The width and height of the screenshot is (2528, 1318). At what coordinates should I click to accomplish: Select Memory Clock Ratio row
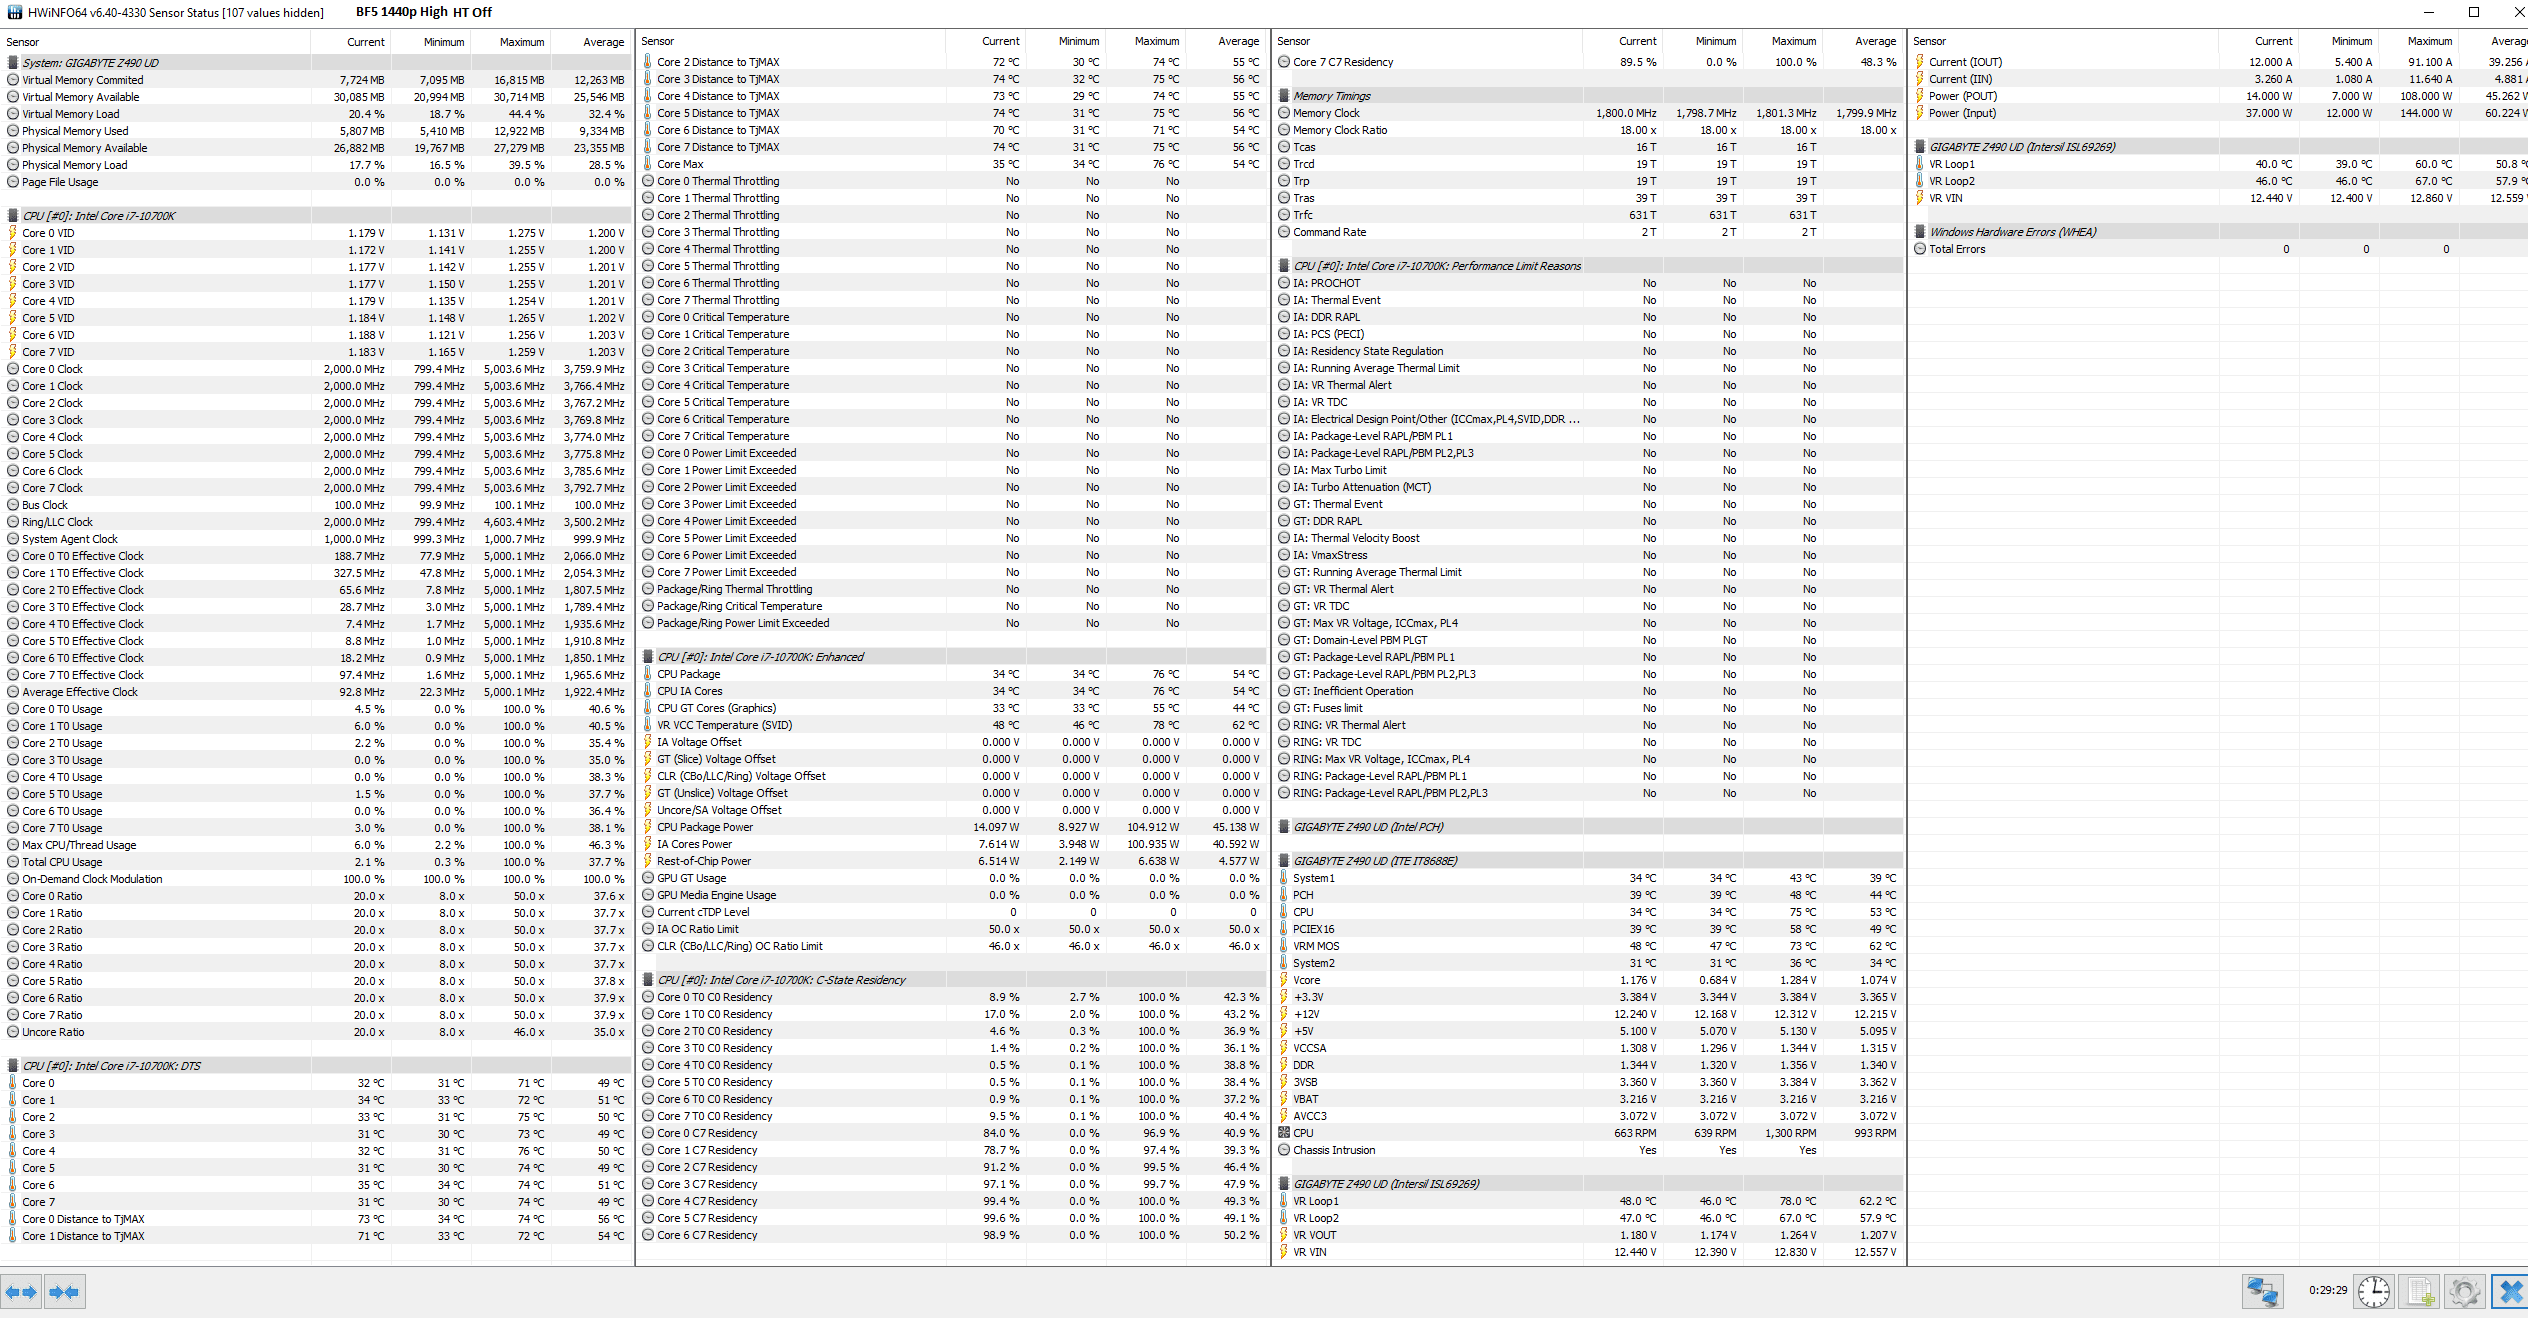tap(1588, 130)
